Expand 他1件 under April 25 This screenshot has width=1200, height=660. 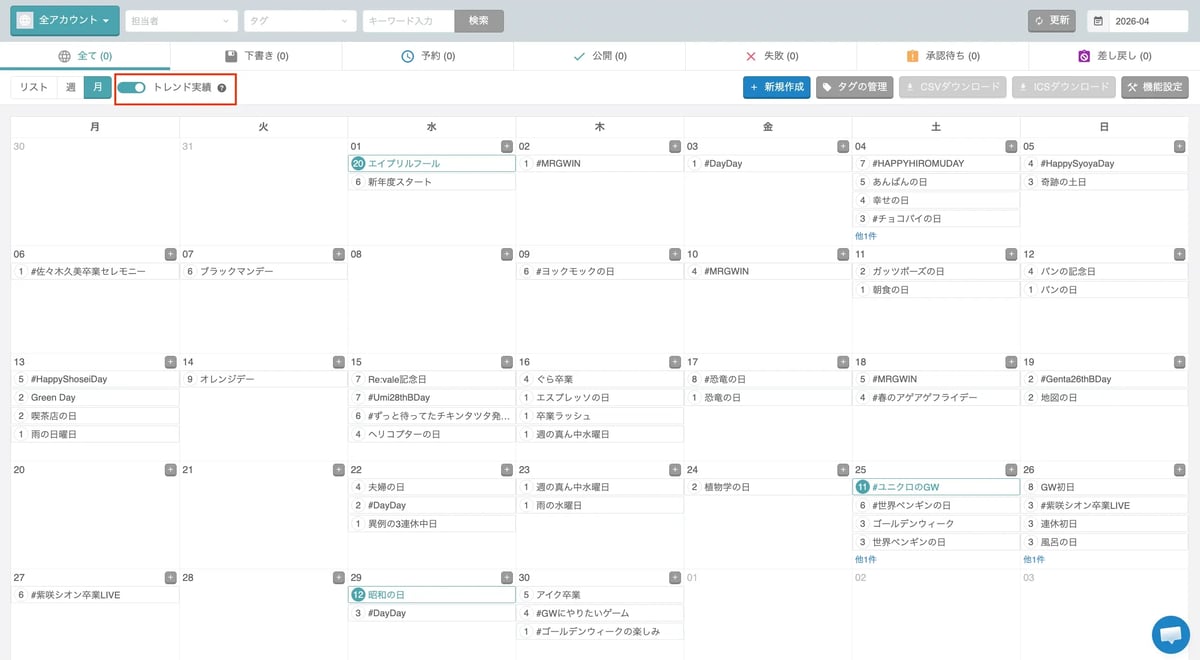point(865,557)
